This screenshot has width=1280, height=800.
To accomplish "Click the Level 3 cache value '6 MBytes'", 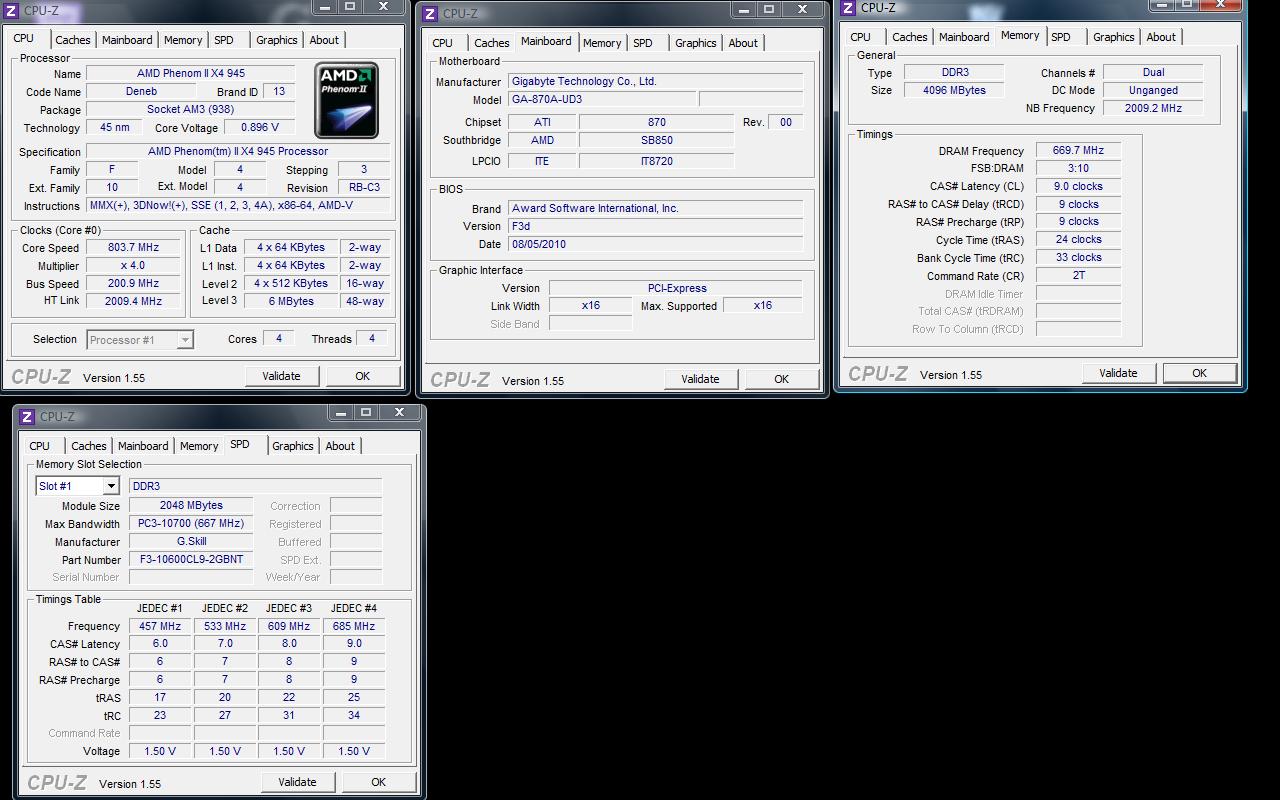I will click(291, 301).
